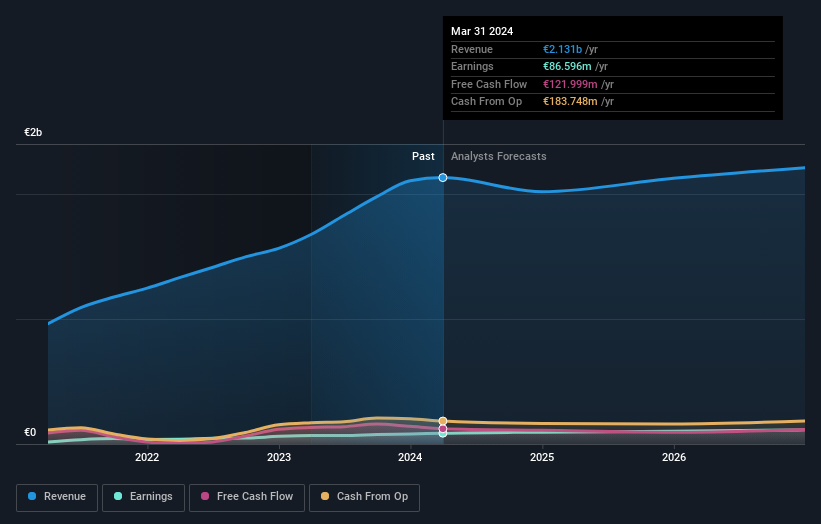Click the Past label

(x=423, y=157)
